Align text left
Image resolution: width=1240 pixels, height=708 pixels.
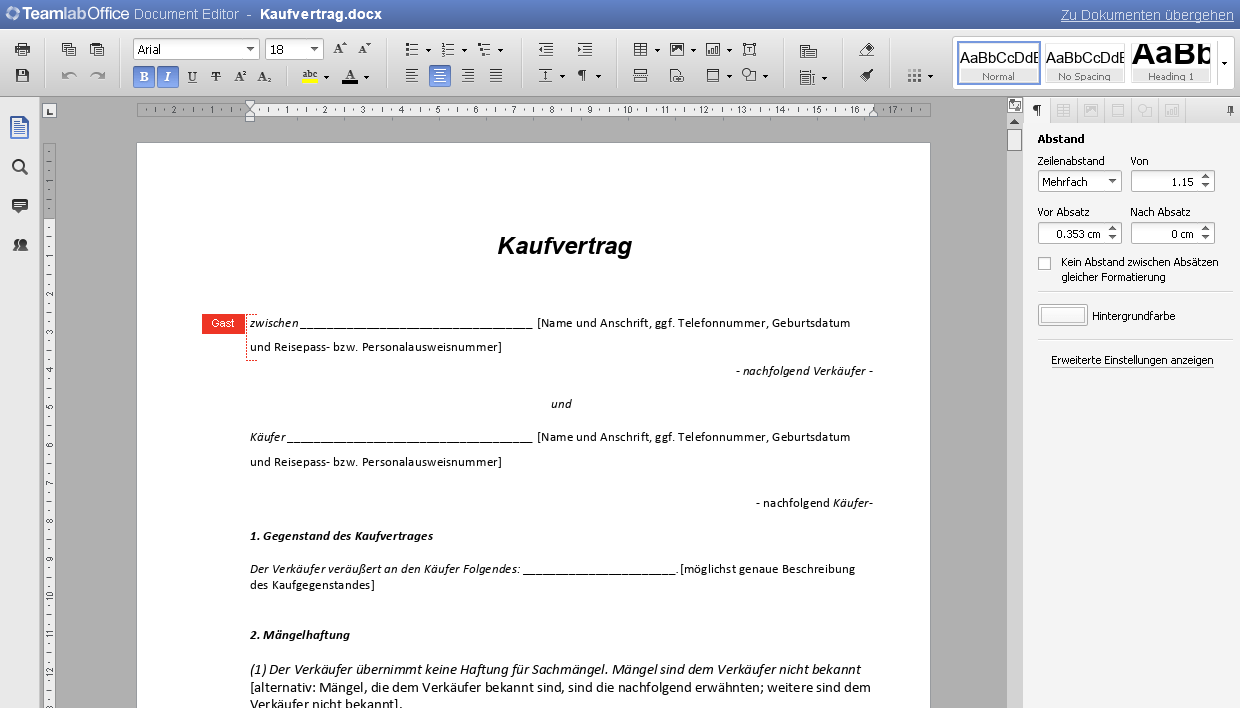412,76
